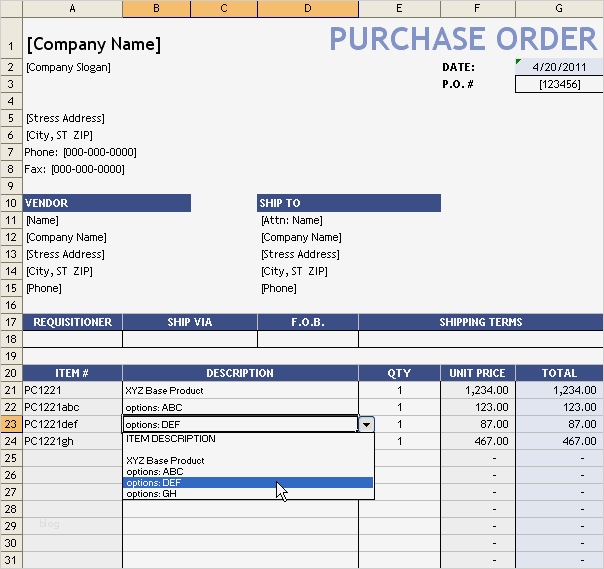604x569 pixels.
Task: Click description cell 'XYZ Base Product' in row 21
Action: click(x=240, y=390)
